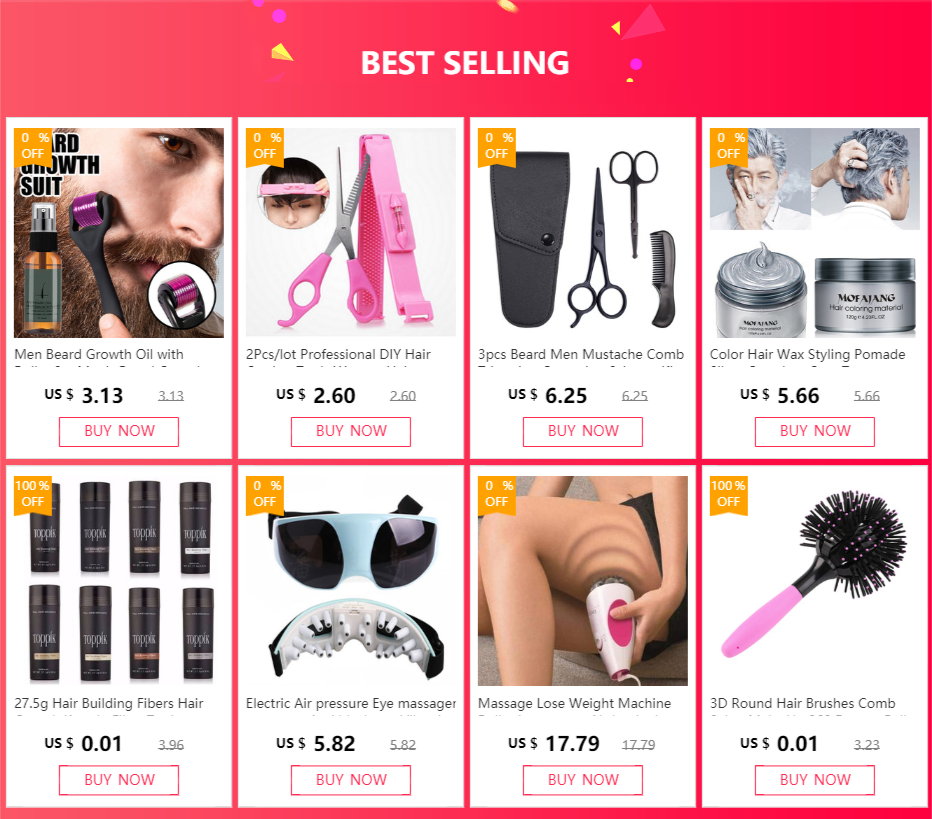Open the beard growth oil product image

119,233
